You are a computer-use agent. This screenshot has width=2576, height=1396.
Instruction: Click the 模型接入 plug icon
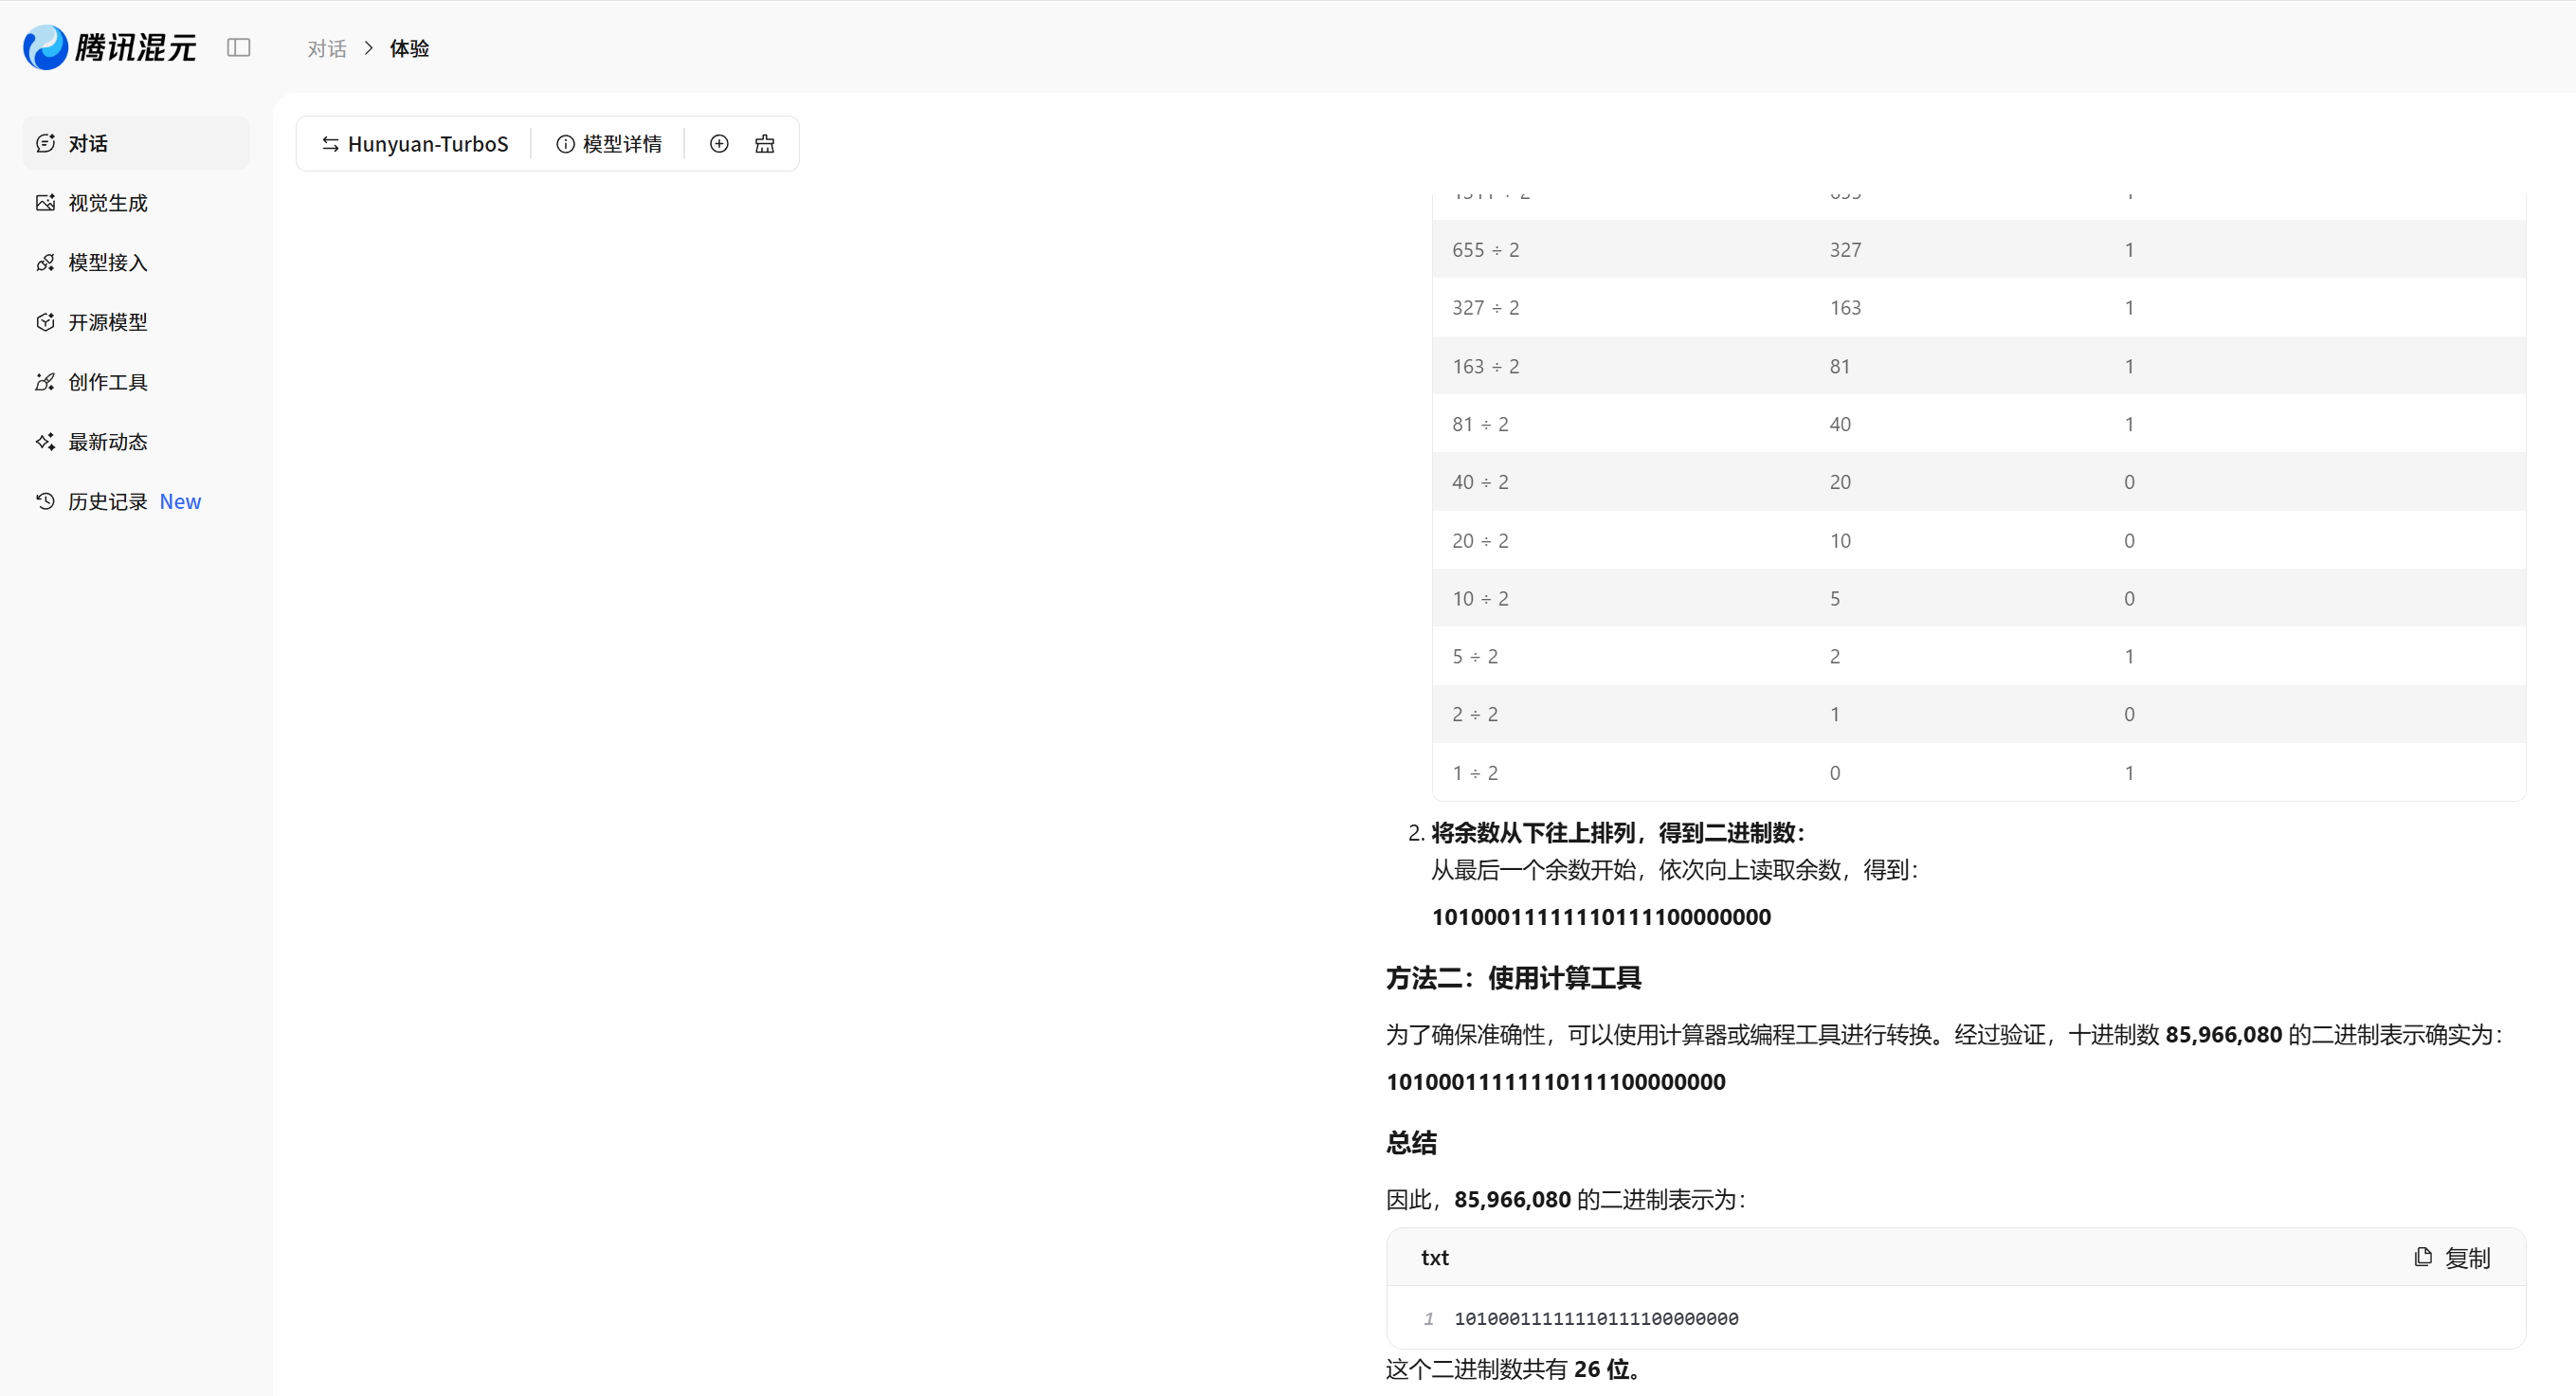coord(45,262)
